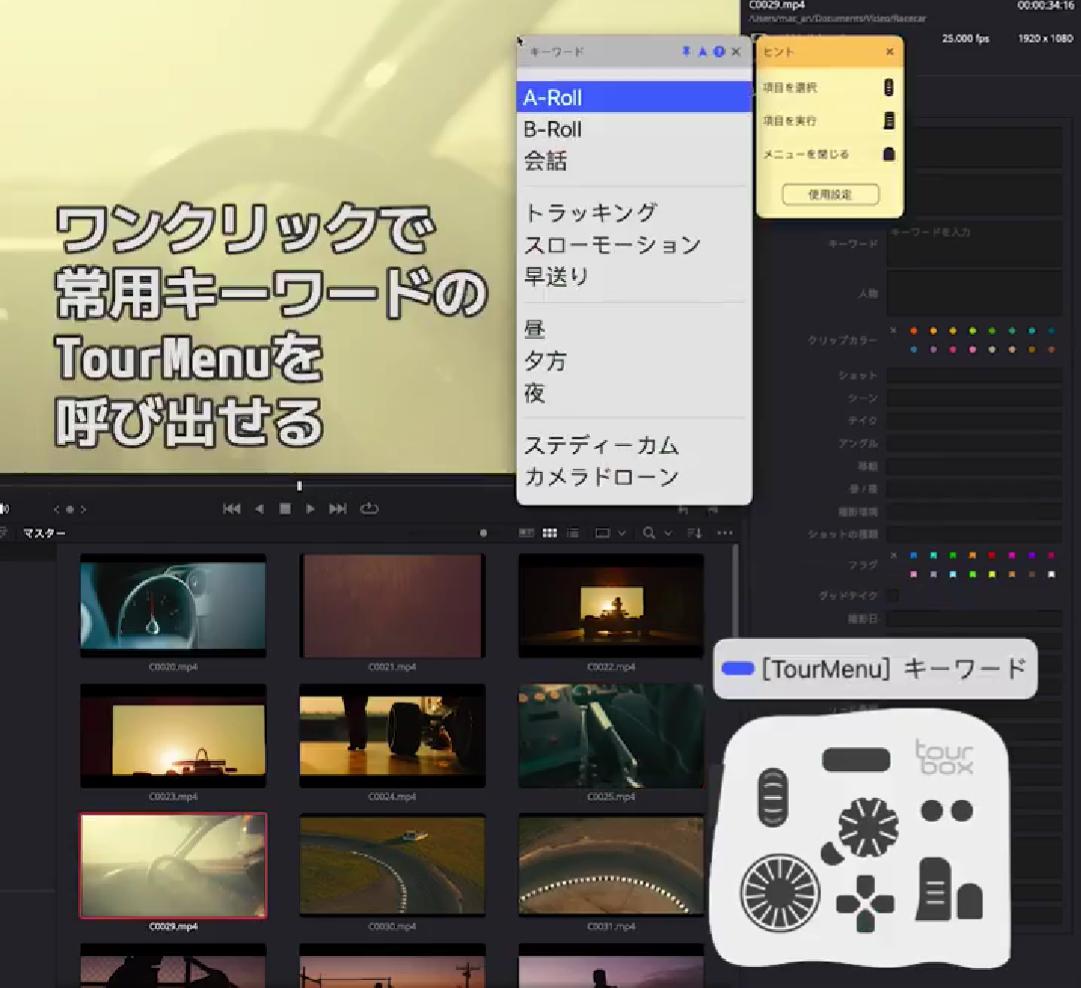Pin the キーワード TourMenu panel
1081x988 pixels.
(686, 52)
